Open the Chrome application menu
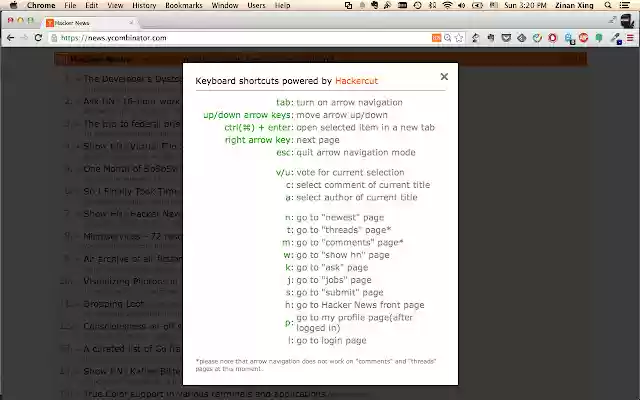The width and height of the screenshot is (640, 400). [x=41, y=5]
